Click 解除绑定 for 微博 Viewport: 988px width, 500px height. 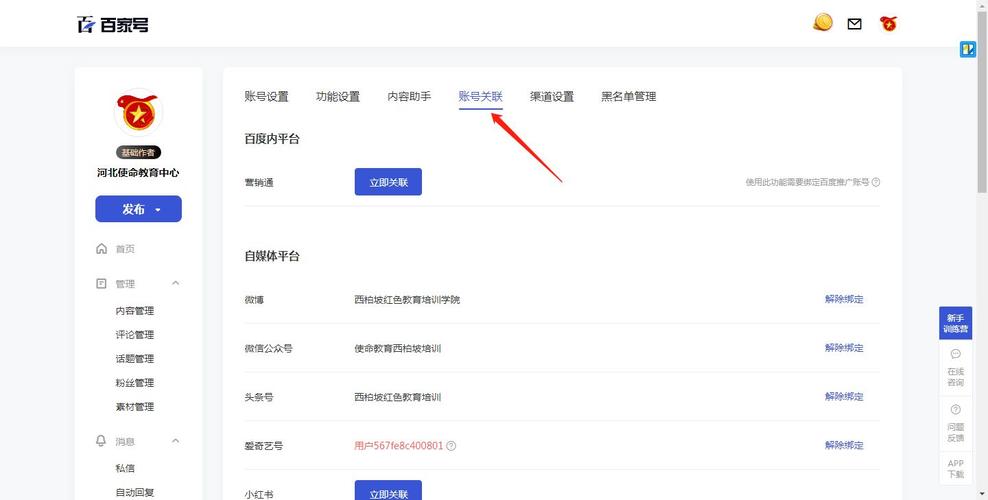pos(844,299)
